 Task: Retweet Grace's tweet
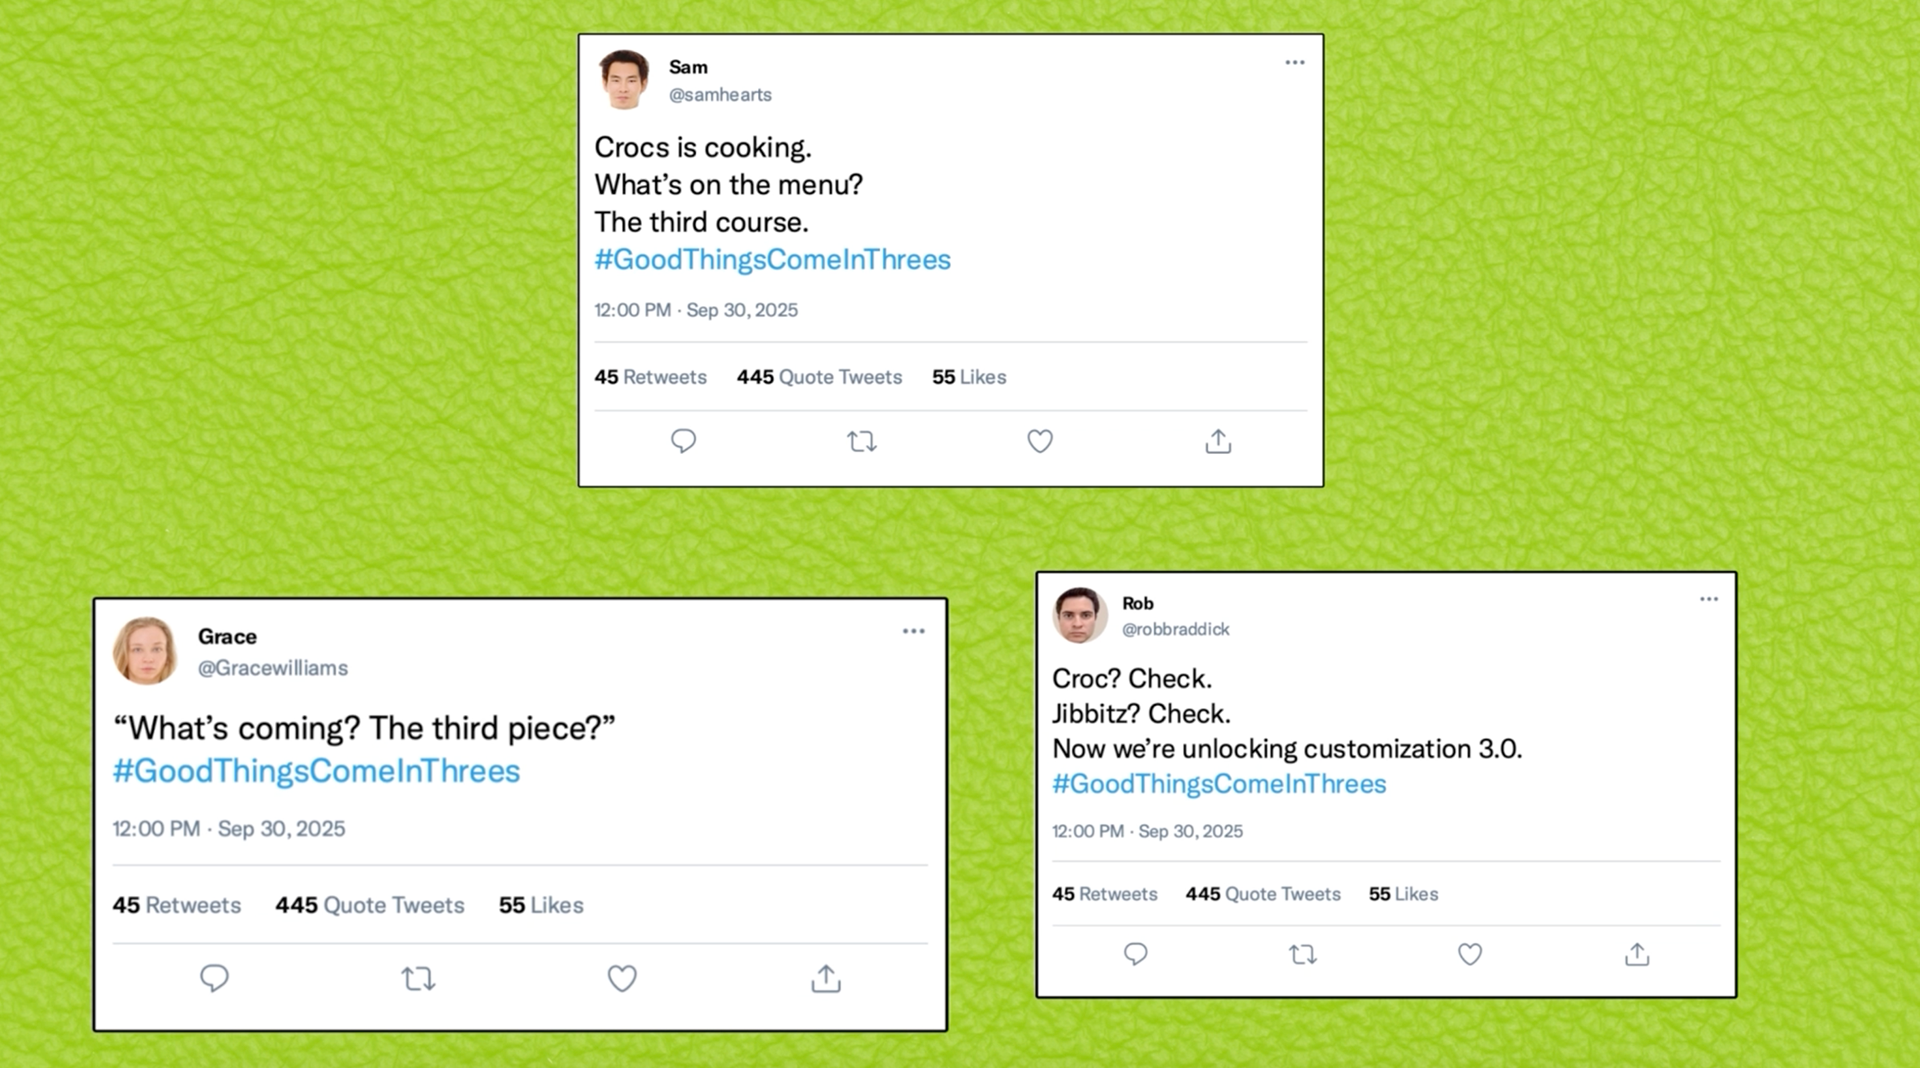coord(418,978)
